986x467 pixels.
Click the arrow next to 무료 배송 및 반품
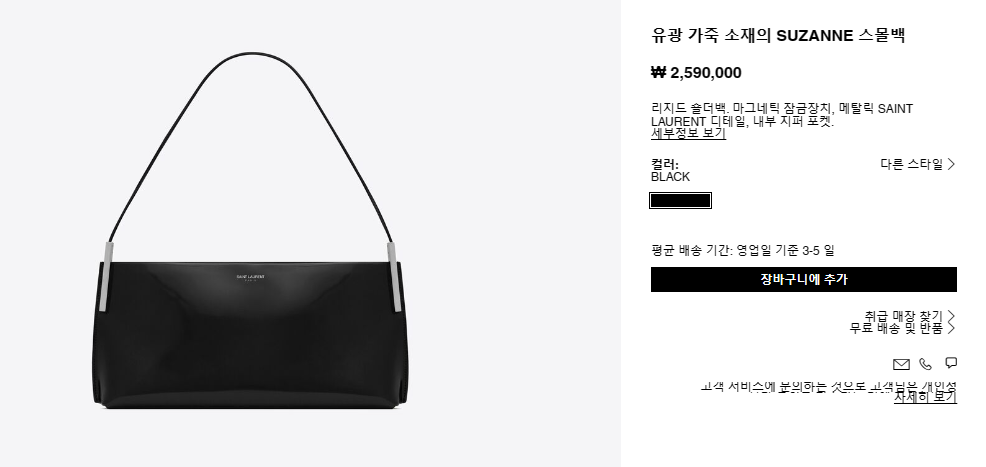(951, 328)
